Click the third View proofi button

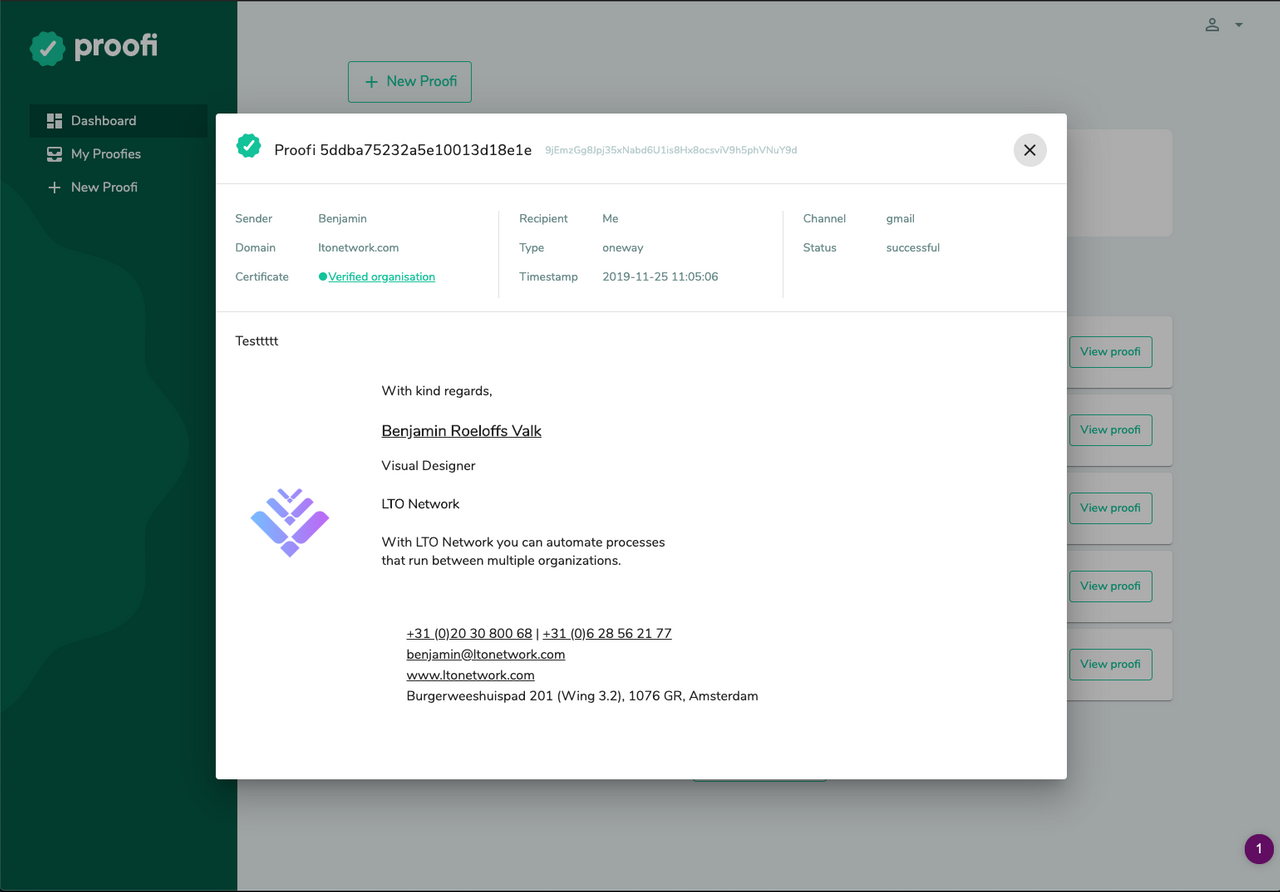coord(1110,508)
